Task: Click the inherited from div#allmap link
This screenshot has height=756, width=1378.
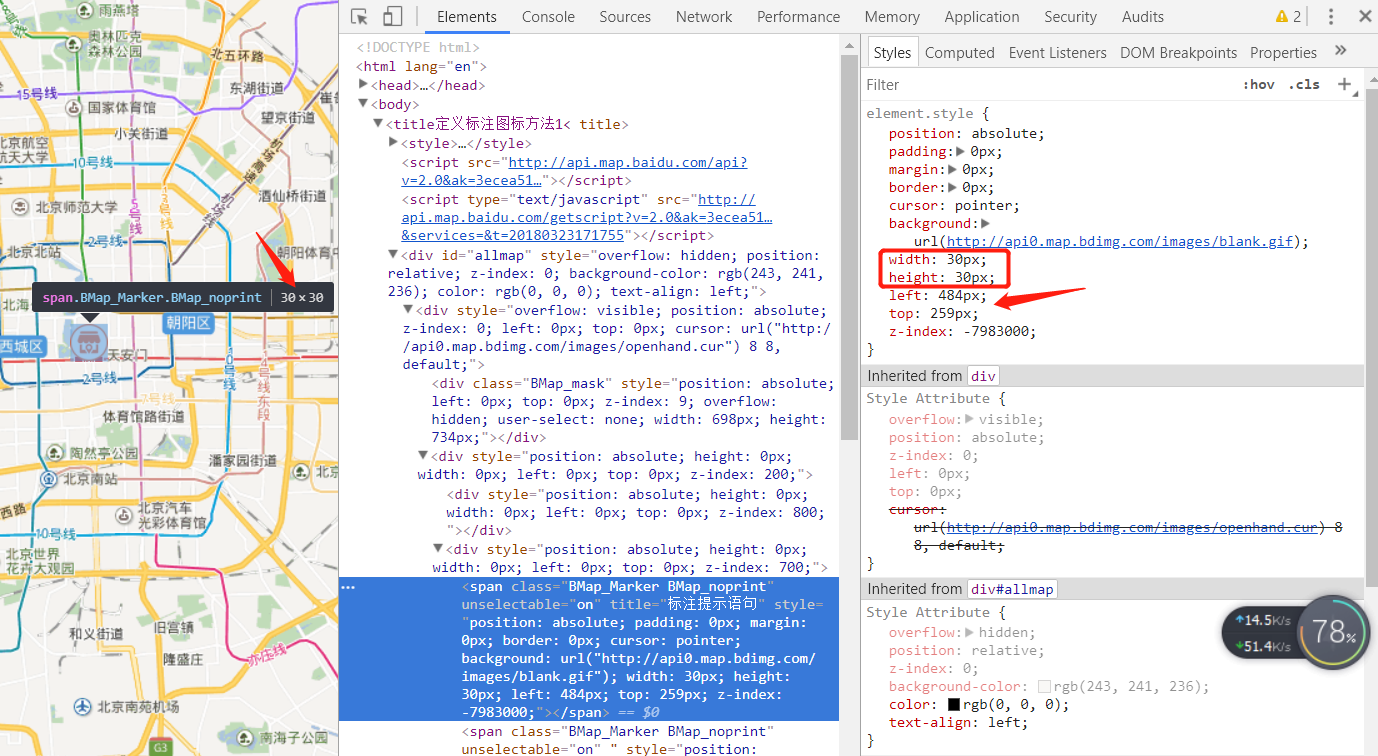Action: pos(1011,589)
